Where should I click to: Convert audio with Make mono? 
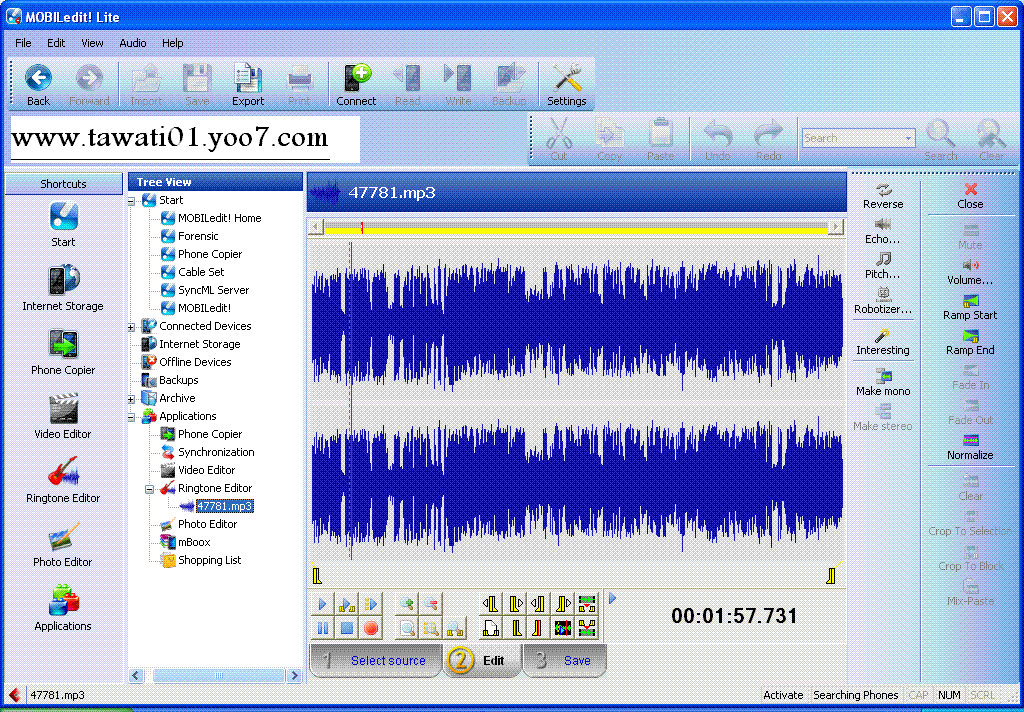pyautogui.click(x=883, y=383)
